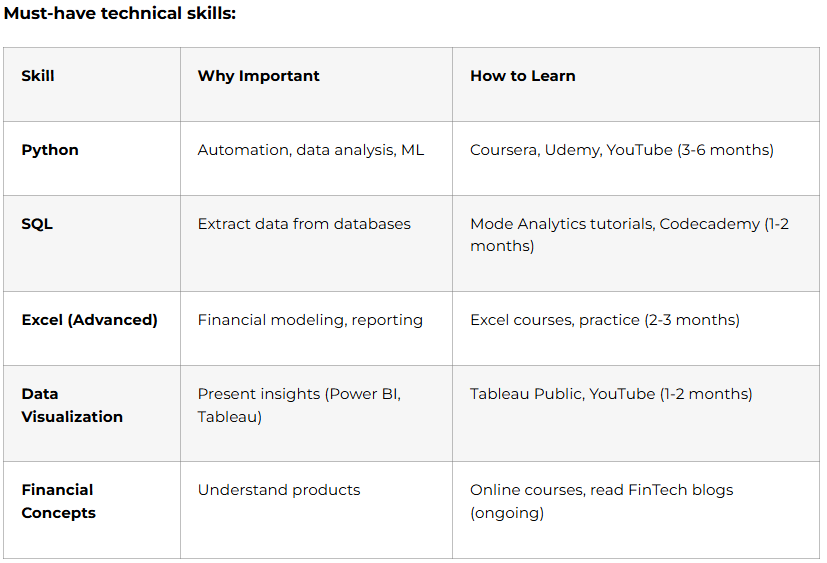Image resolution: width=827 pixels, height=563 pixels.
Task: Click 'Excel courses, practice (2-3 months)' cell
Action: point(605,320)
